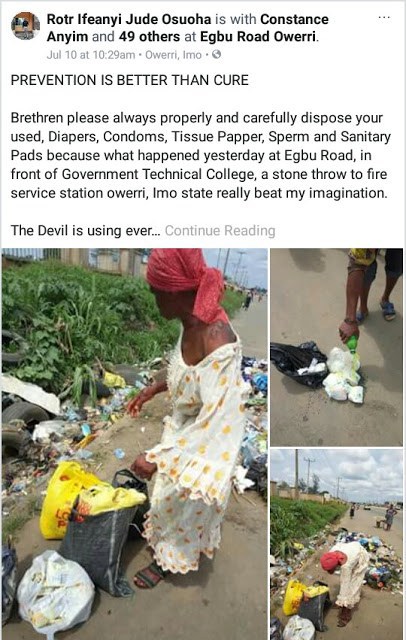
Task: Click the PREVENTION IS BETTER THAN CURE heading
Action: [x=130, y=80]
